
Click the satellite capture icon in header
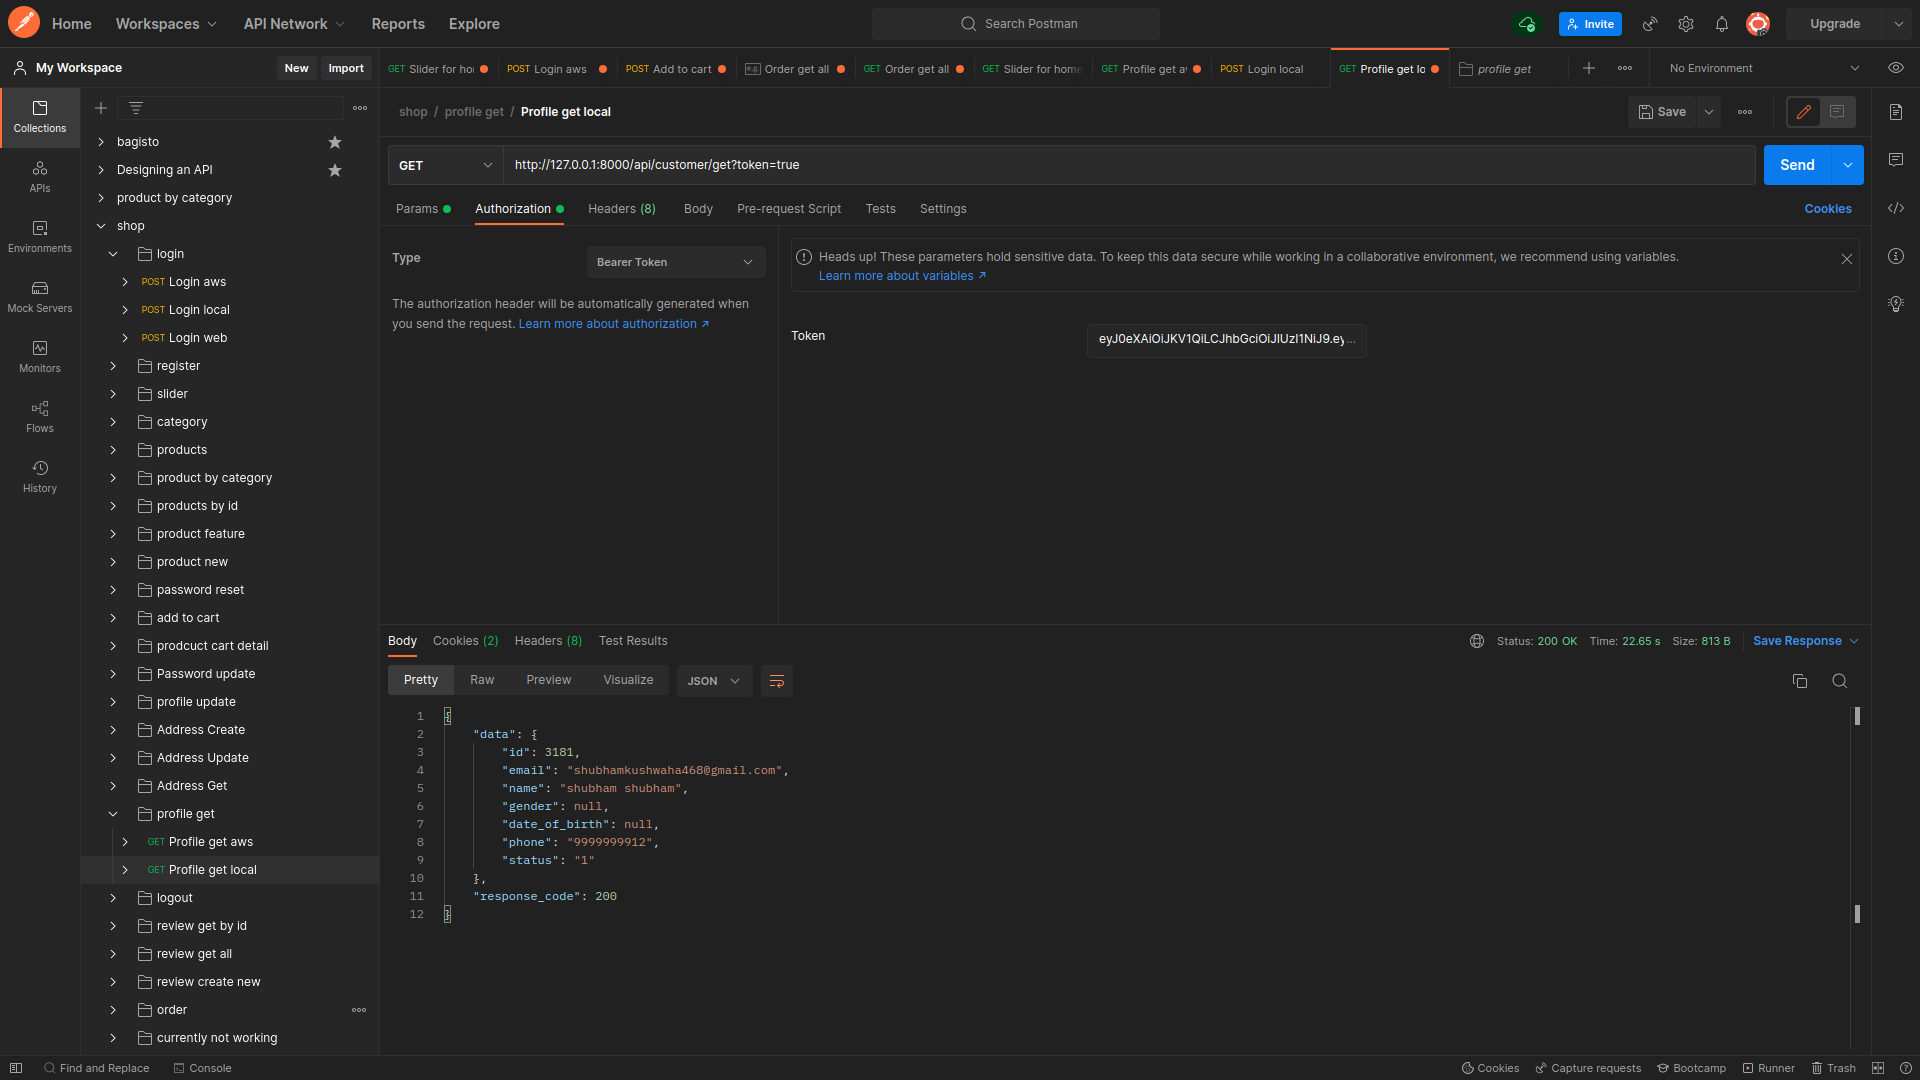(1650, 24)
